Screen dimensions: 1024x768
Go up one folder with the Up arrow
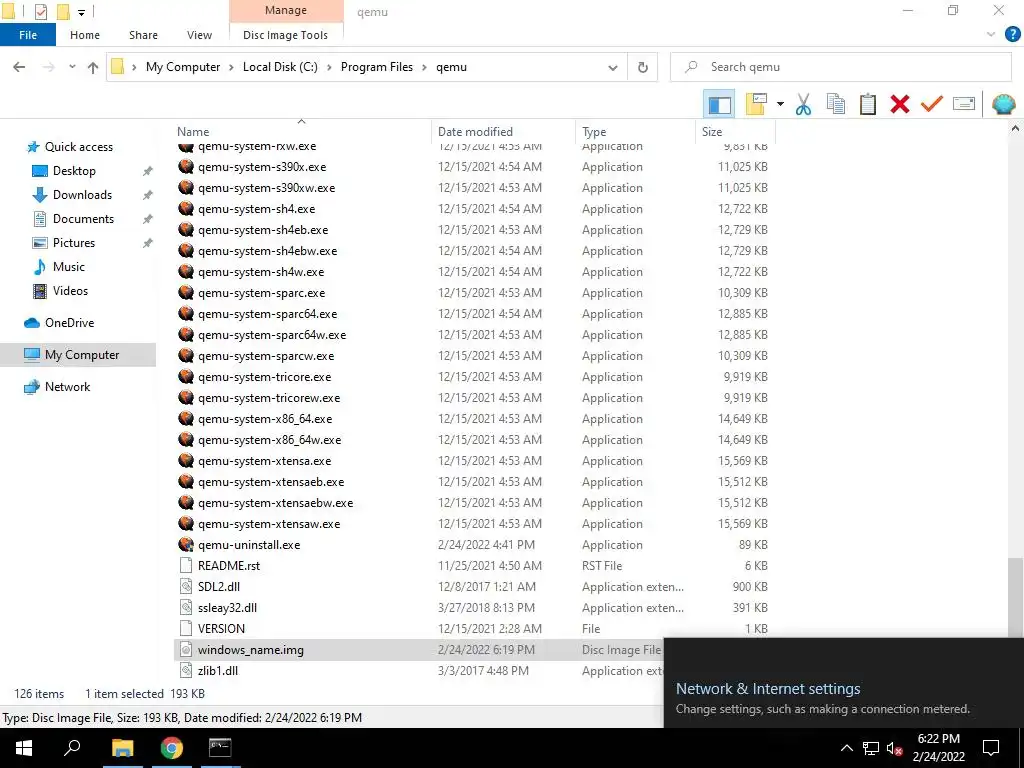tap(93, 67)
